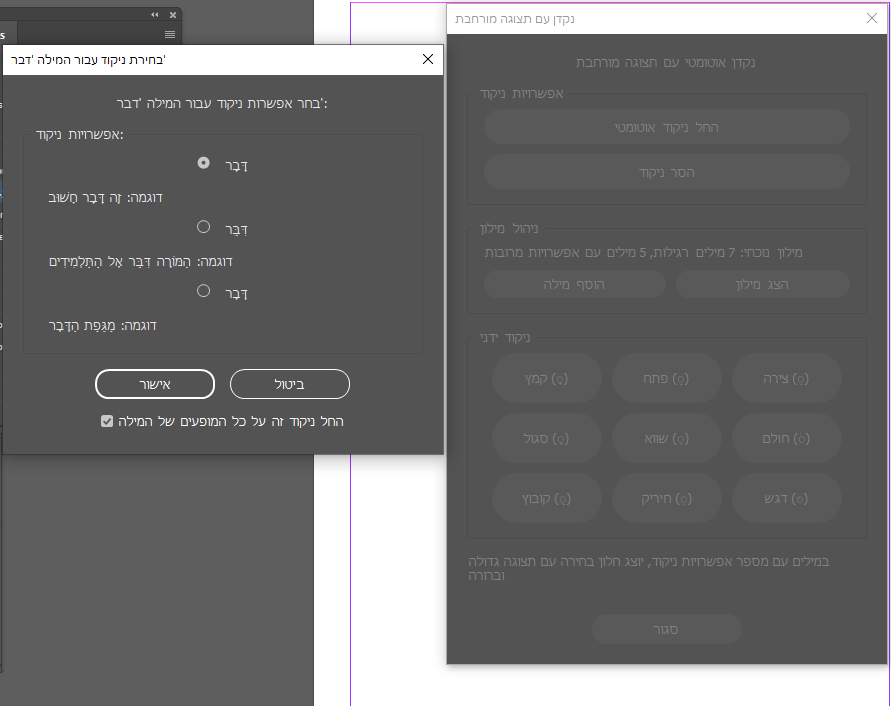Click the הסר ניקוד button
Image resolution: width=891 pixels, height=706 pixels.
click(666, 172)
